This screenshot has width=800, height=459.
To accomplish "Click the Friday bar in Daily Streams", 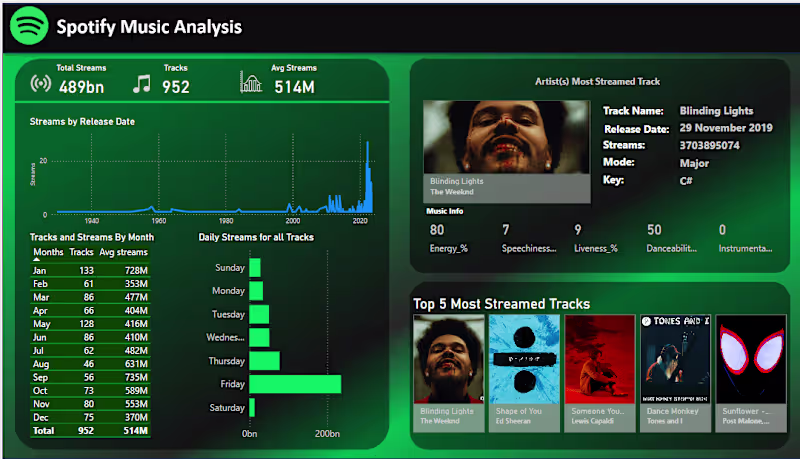I will tap(295, 384).
